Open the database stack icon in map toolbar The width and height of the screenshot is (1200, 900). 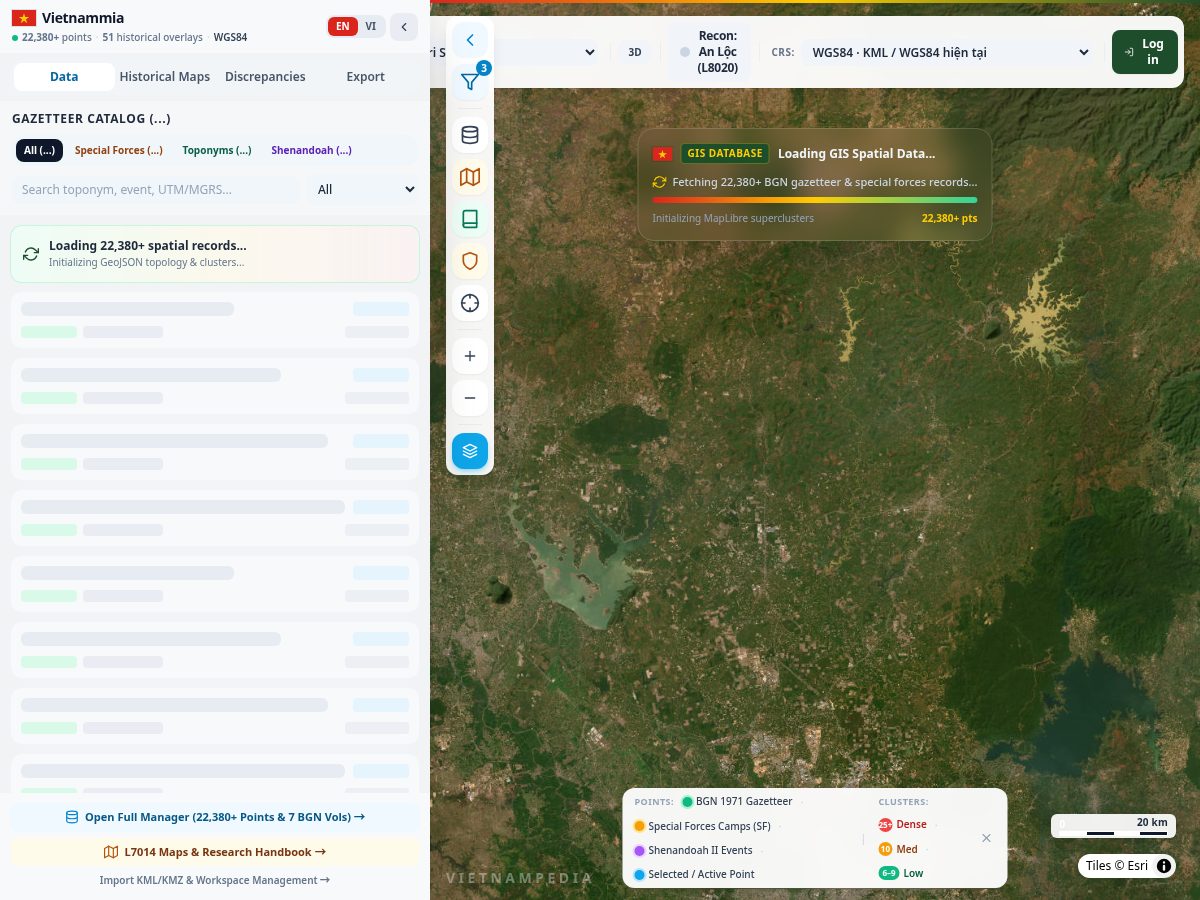(x=470, y=135)
